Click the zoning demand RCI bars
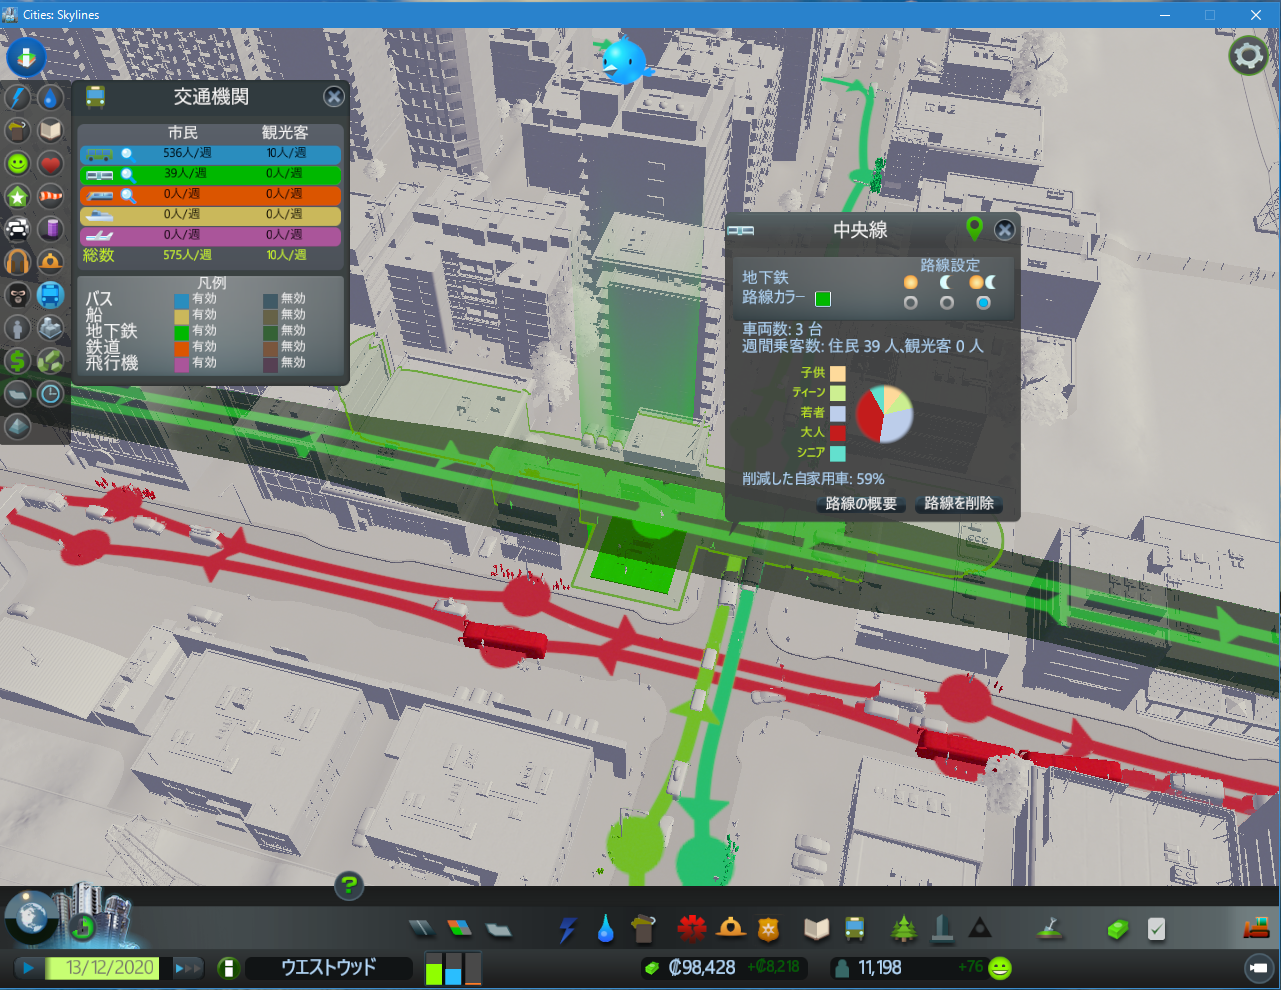The width and height of the screenshot is (1281, 990). (453, 968)
